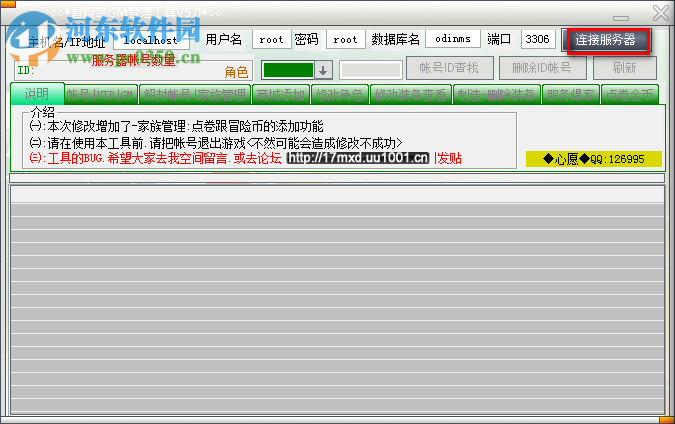The height and width of the screenshot is (424, 675).
Task: Click the 端口 field showing 3306
Action: [x=538, y=39]
